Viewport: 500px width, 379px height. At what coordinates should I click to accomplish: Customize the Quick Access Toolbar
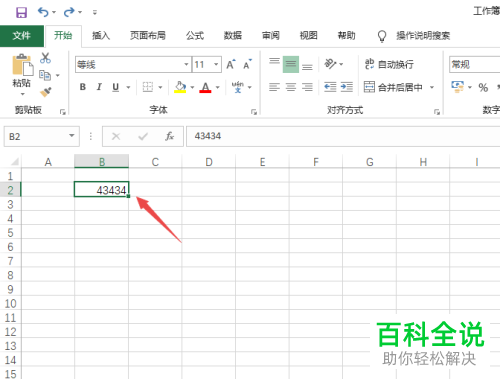95,13
